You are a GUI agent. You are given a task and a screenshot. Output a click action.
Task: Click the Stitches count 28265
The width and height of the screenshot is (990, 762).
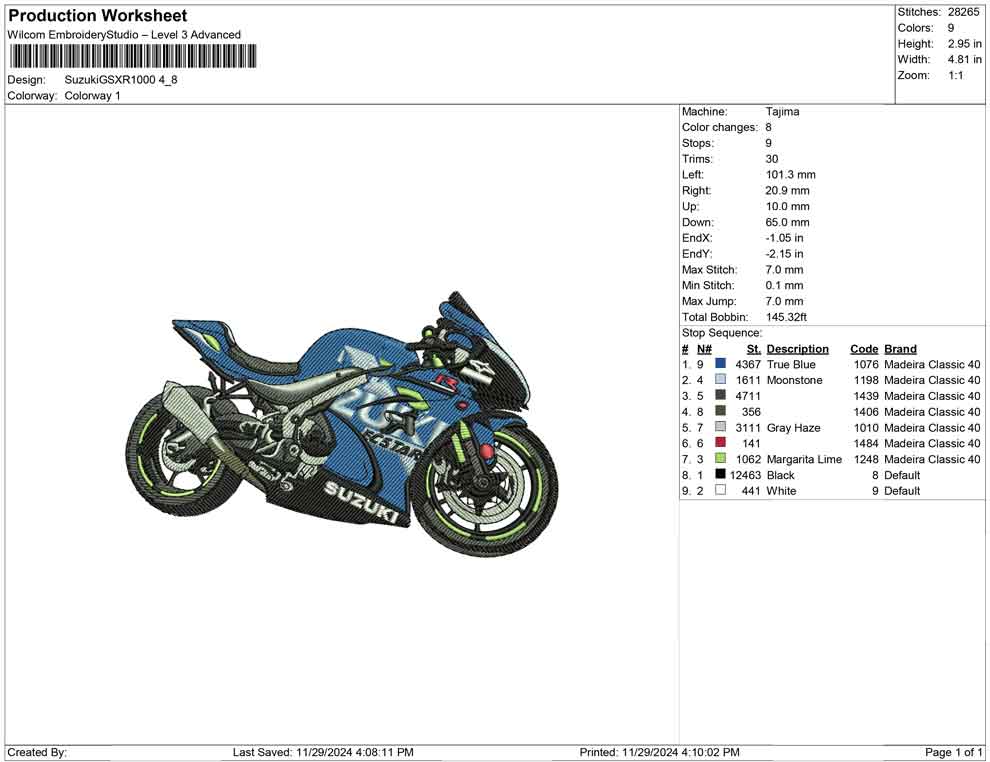(x=963, y=12)
